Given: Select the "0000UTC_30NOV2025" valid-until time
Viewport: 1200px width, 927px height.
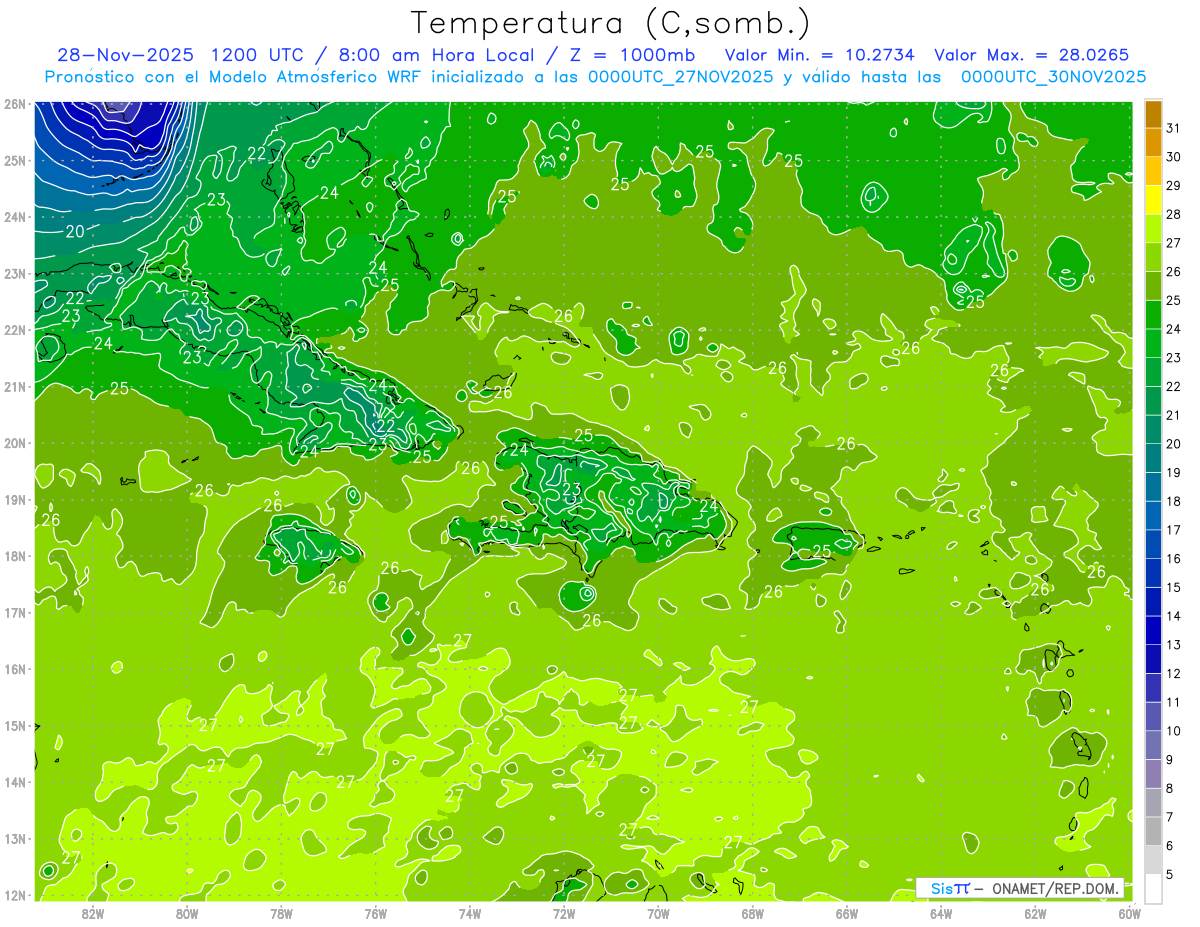Looking at the screenshot, I should 1053,76.
